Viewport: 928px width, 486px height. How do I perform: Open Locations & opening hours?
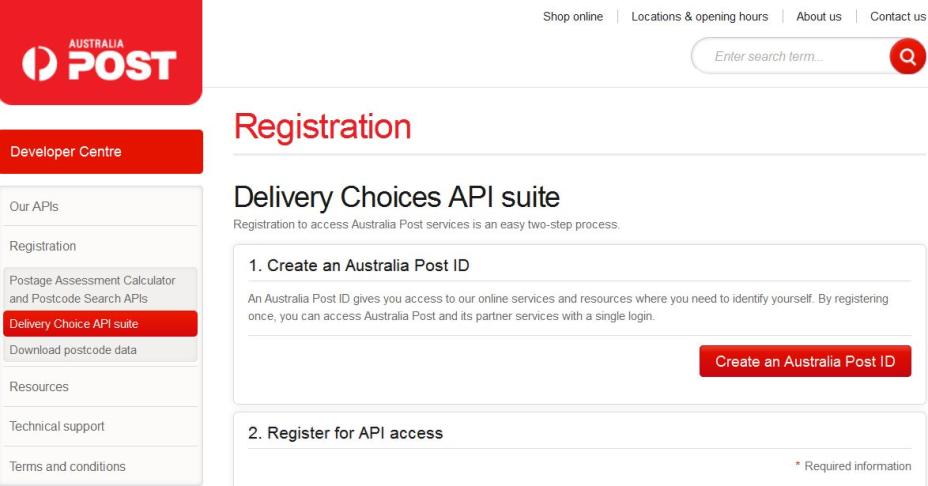(700, 17)
